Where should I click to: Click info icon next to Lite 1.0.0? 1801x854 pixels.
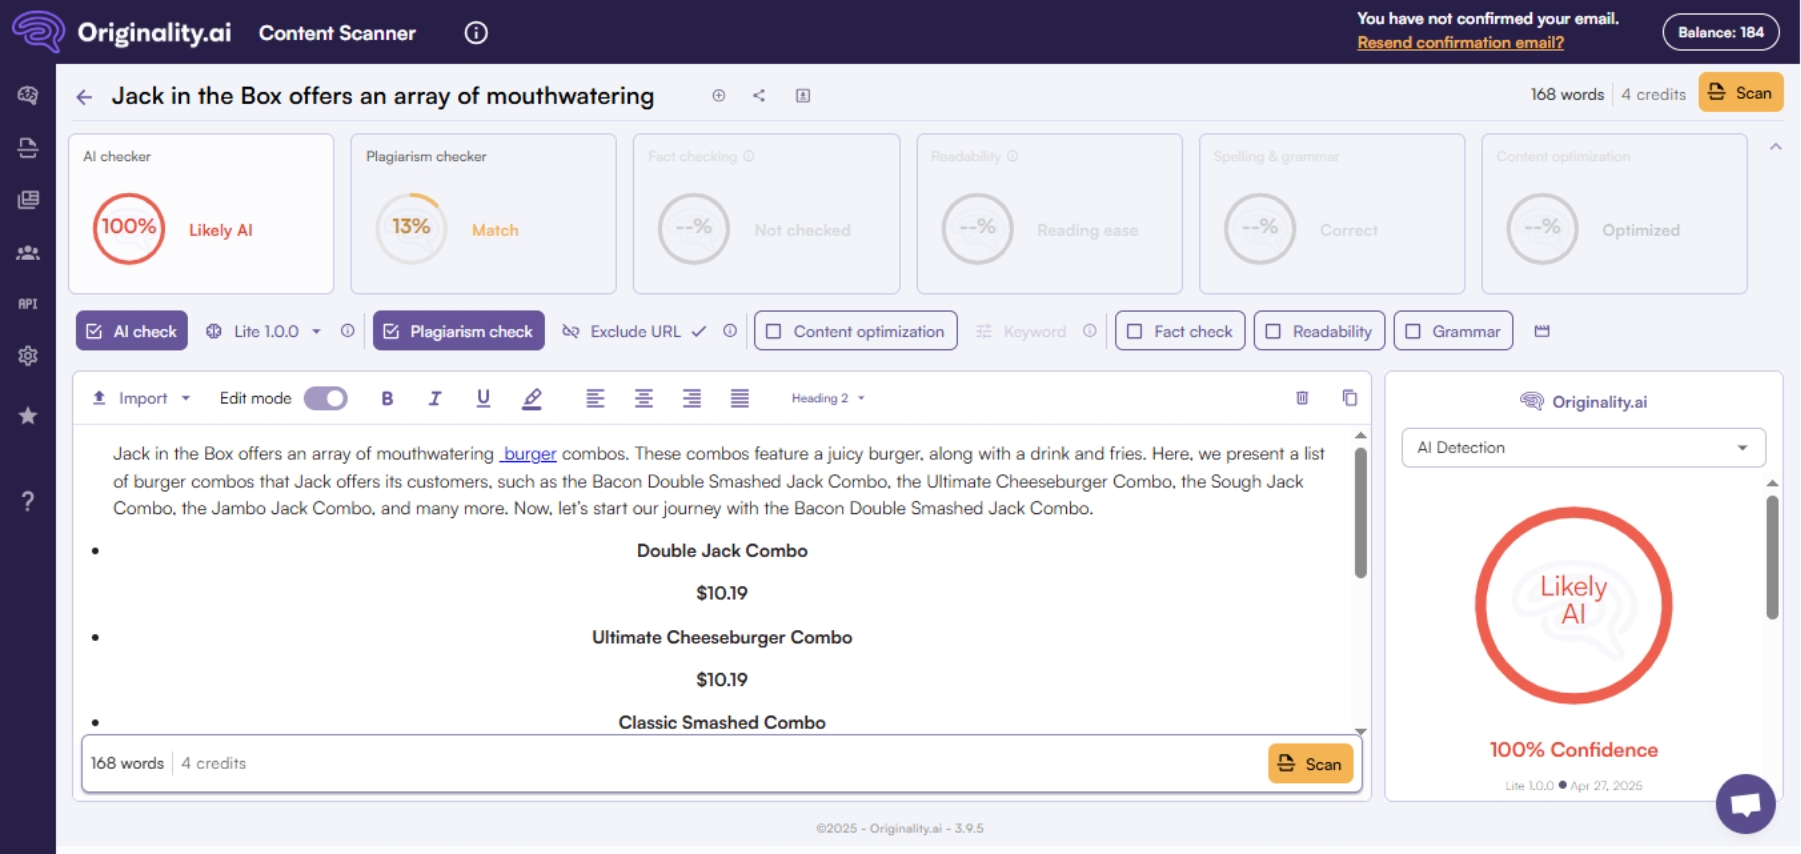(347, 331)
